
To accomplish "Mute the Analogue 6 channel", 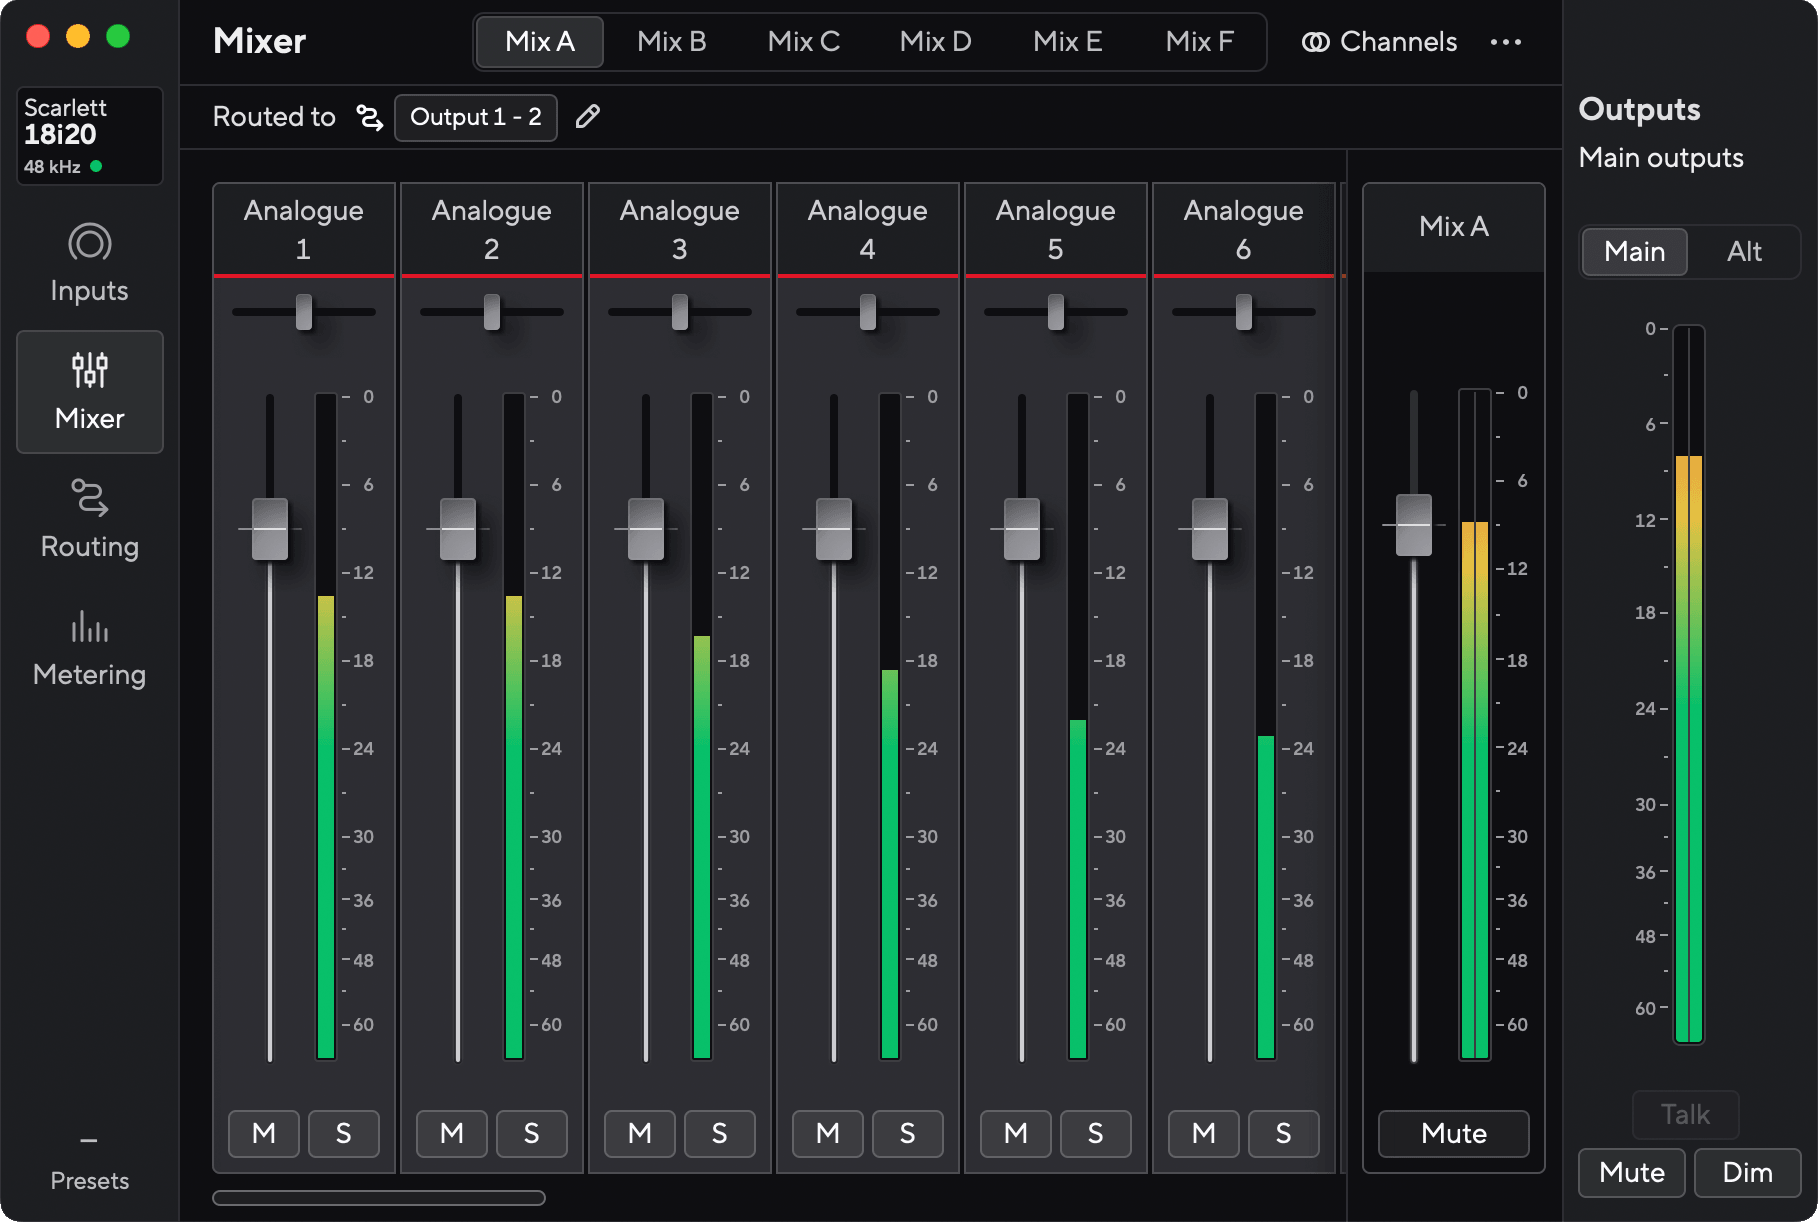I will (x=1204, y=1133).
